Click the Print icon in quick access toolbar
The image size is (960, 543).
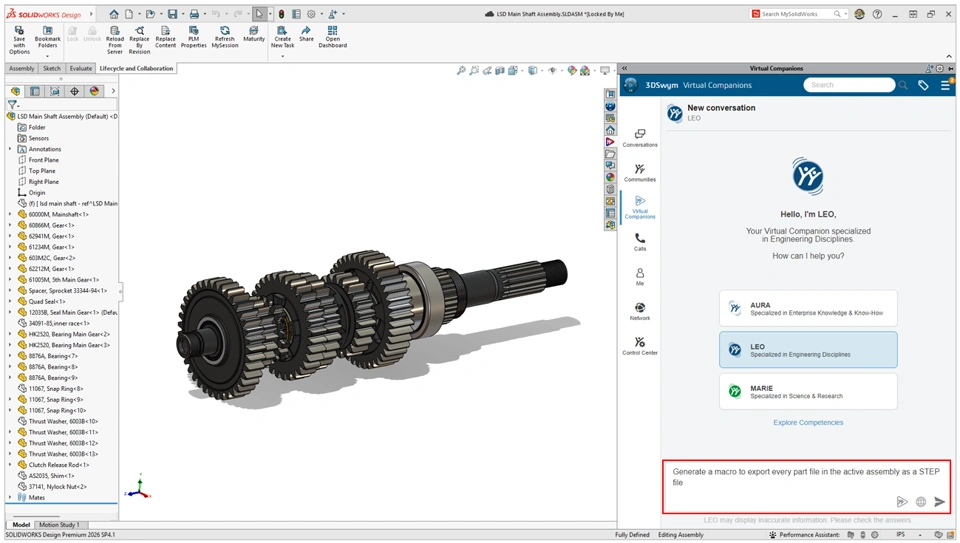tap(194, 13)
